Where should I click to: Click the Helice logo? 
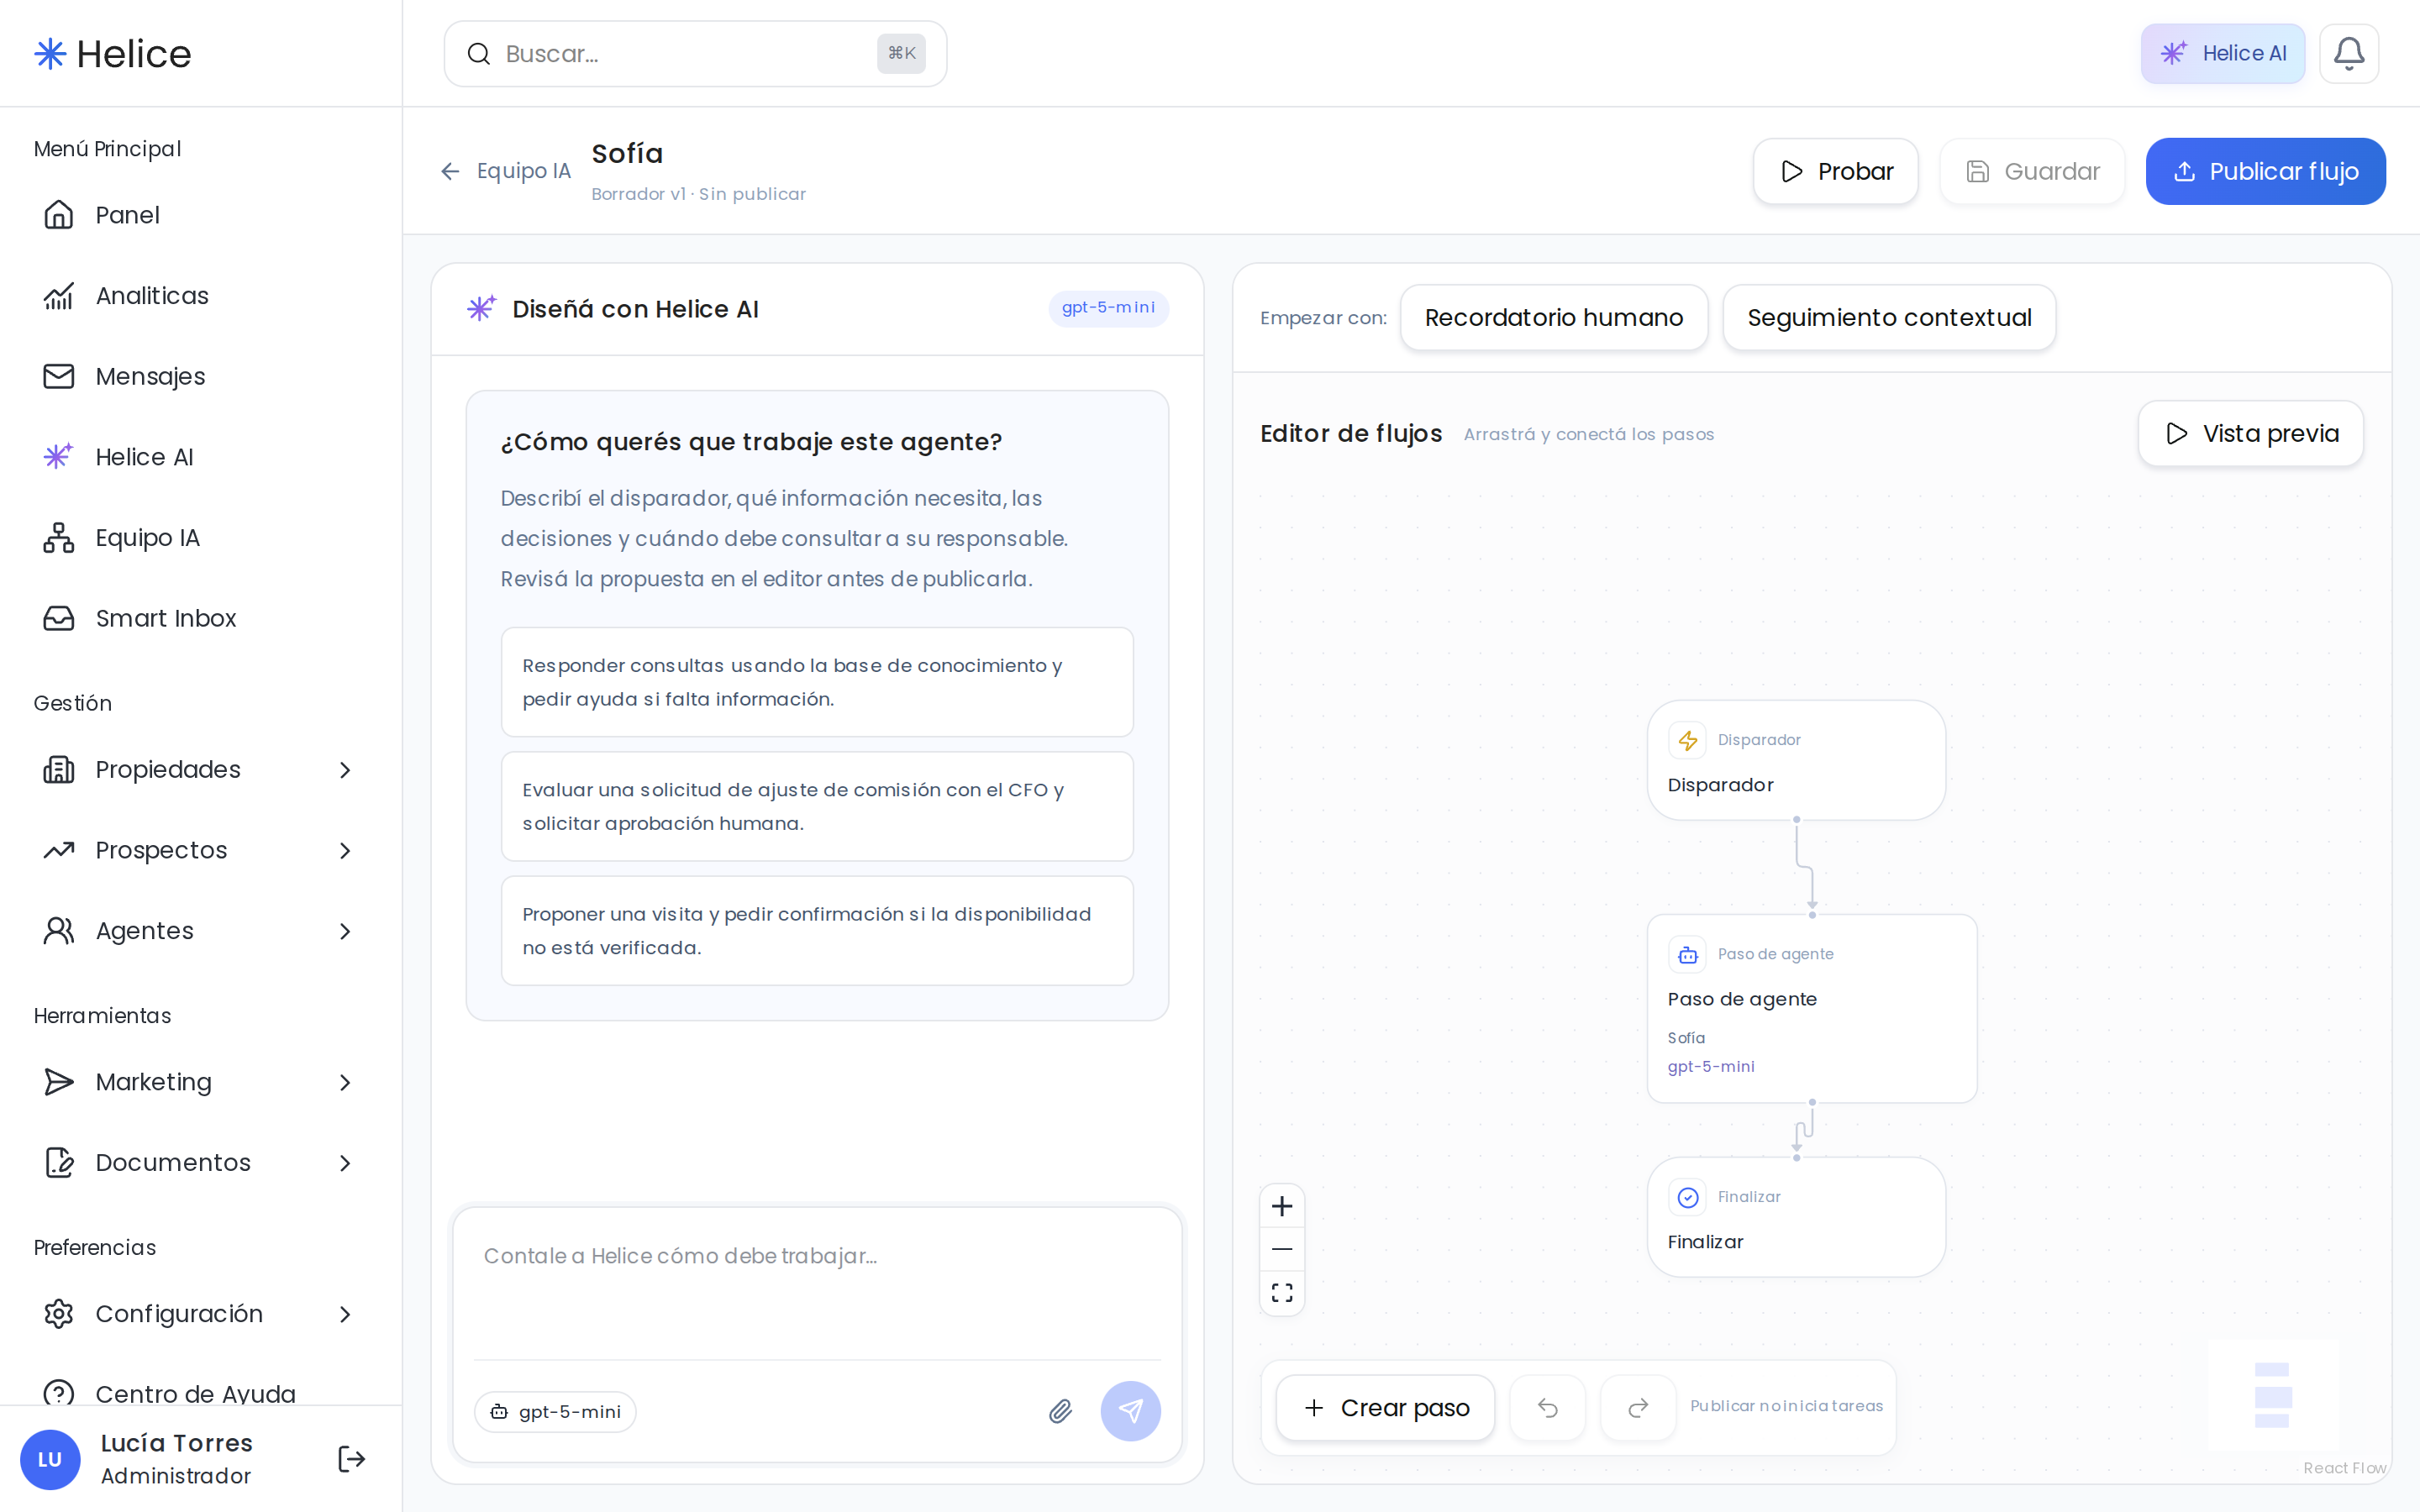pos(112,53)
